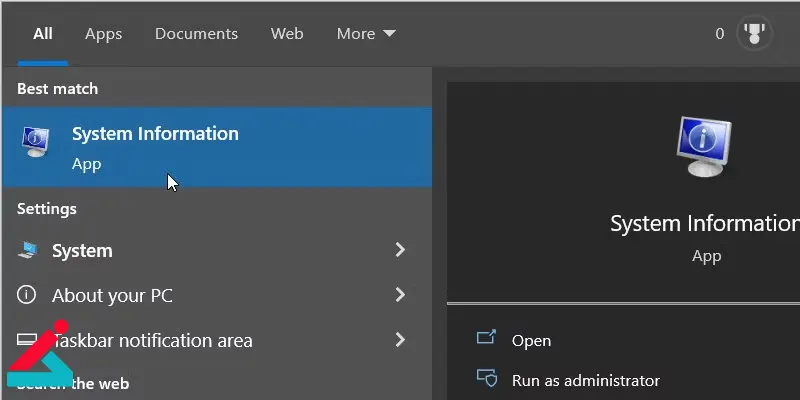Click the rewards points count 0
The image size is (800, 400).
point(719,34)
